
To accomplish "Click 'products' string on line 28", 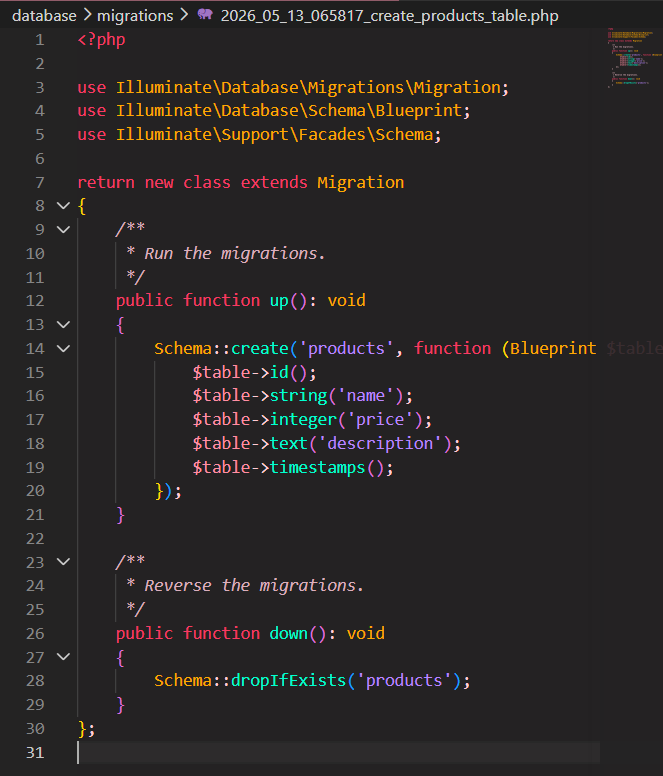I will point(404,680).
